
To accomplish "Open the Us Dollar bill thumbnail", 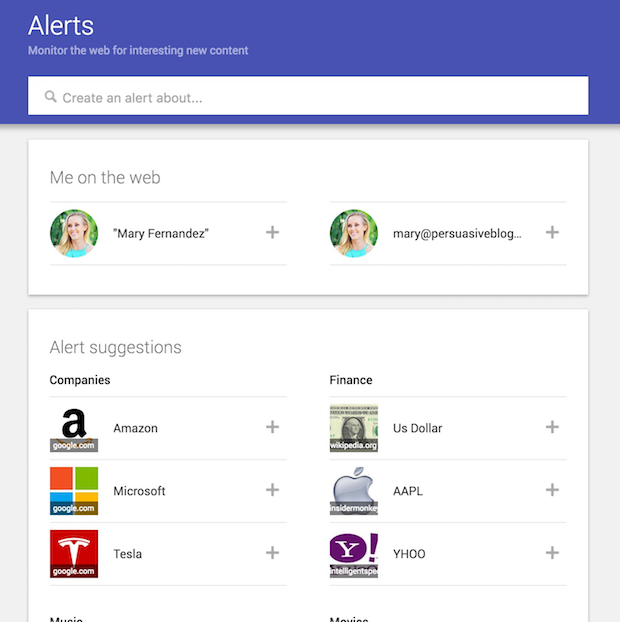I will click(354, 428).
